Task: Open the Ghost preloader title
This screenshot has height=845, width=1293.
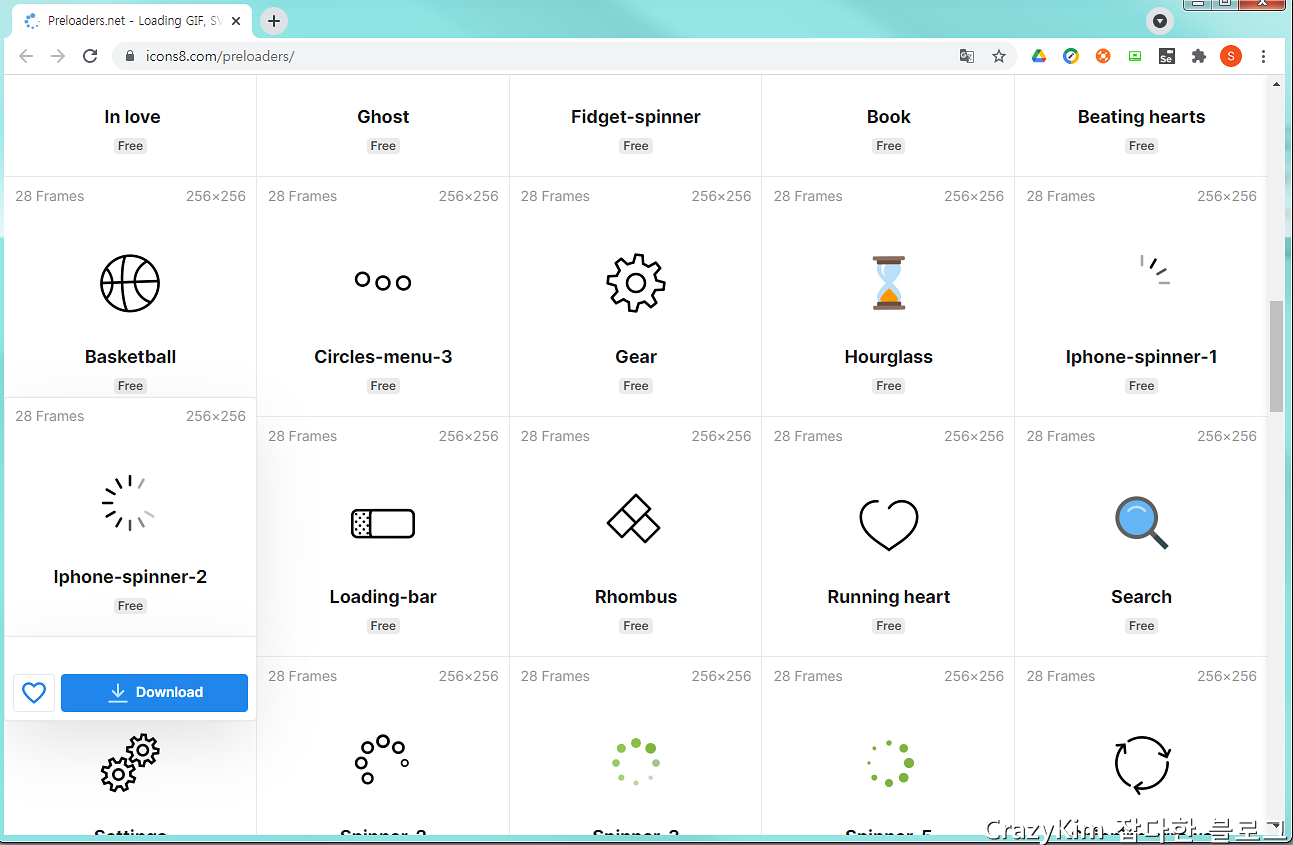Action: point(383,117)
